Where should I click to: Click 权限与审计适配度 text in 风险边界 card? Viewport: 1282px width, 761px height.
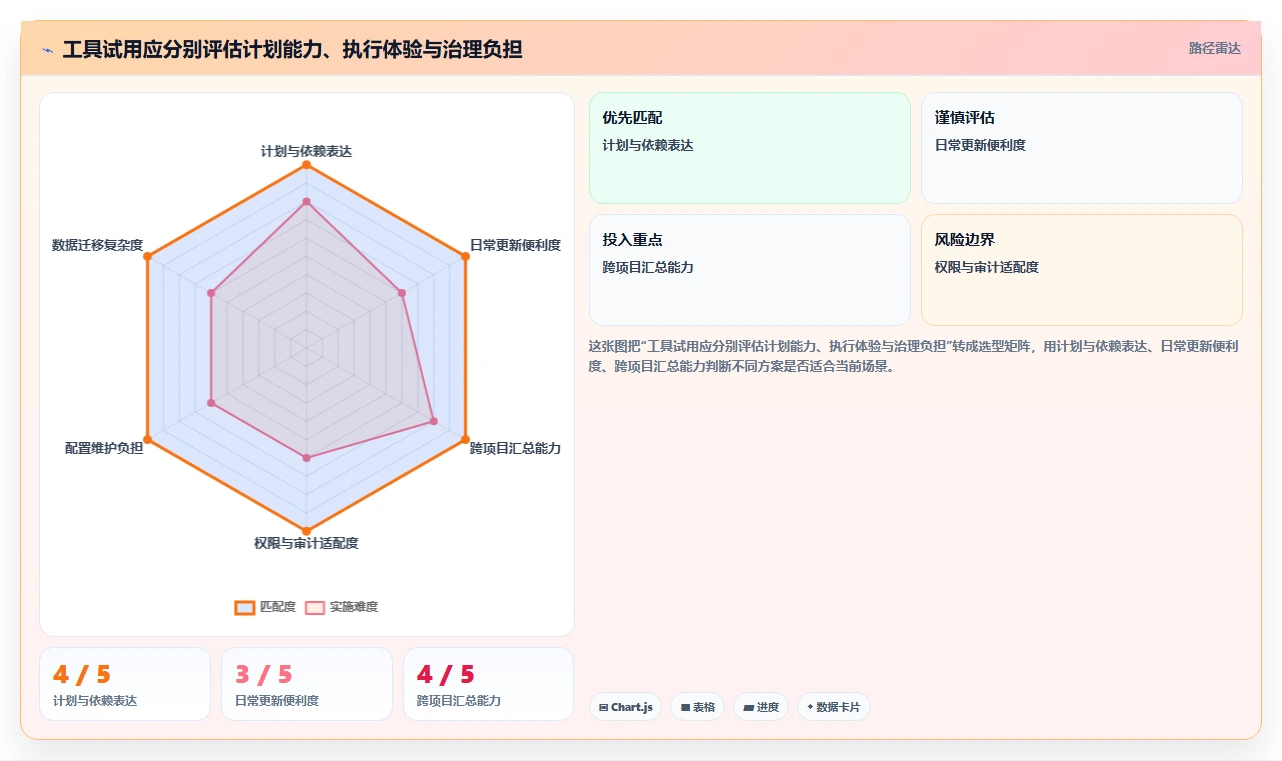tap(987, 267)
